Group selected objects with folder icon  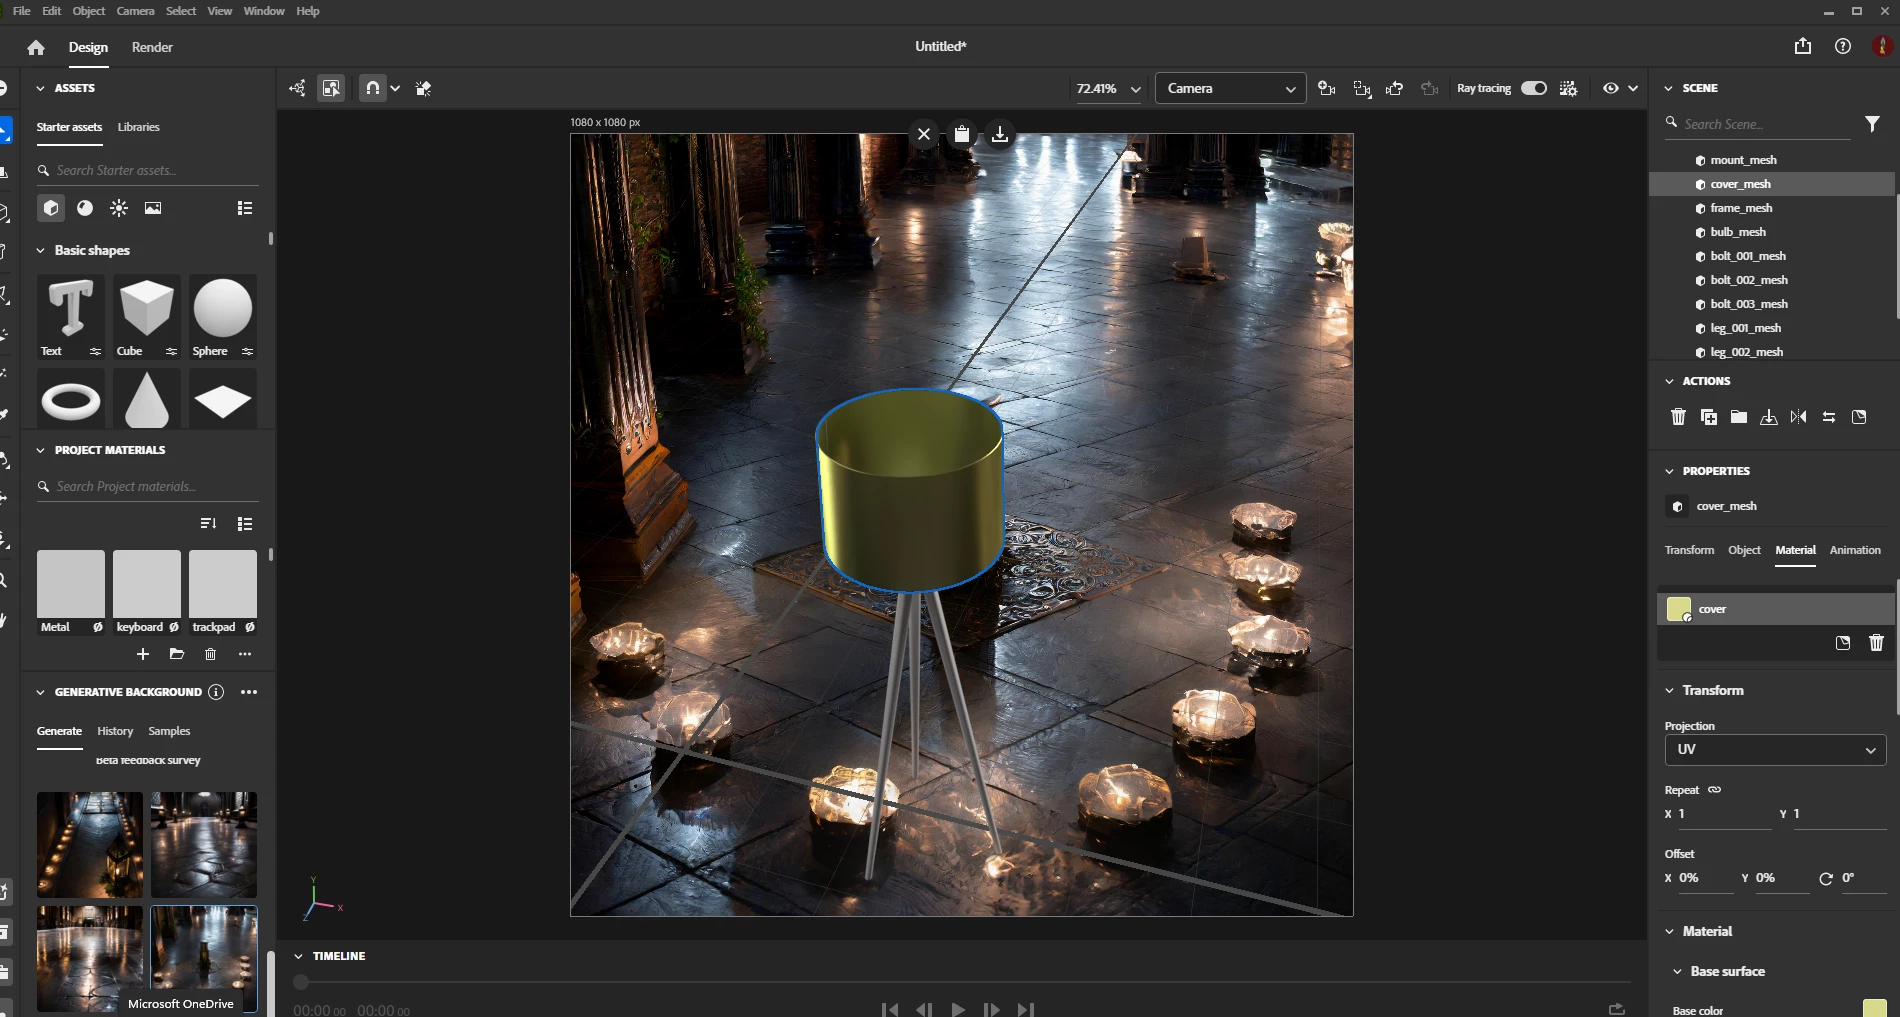click(1739, 417)
